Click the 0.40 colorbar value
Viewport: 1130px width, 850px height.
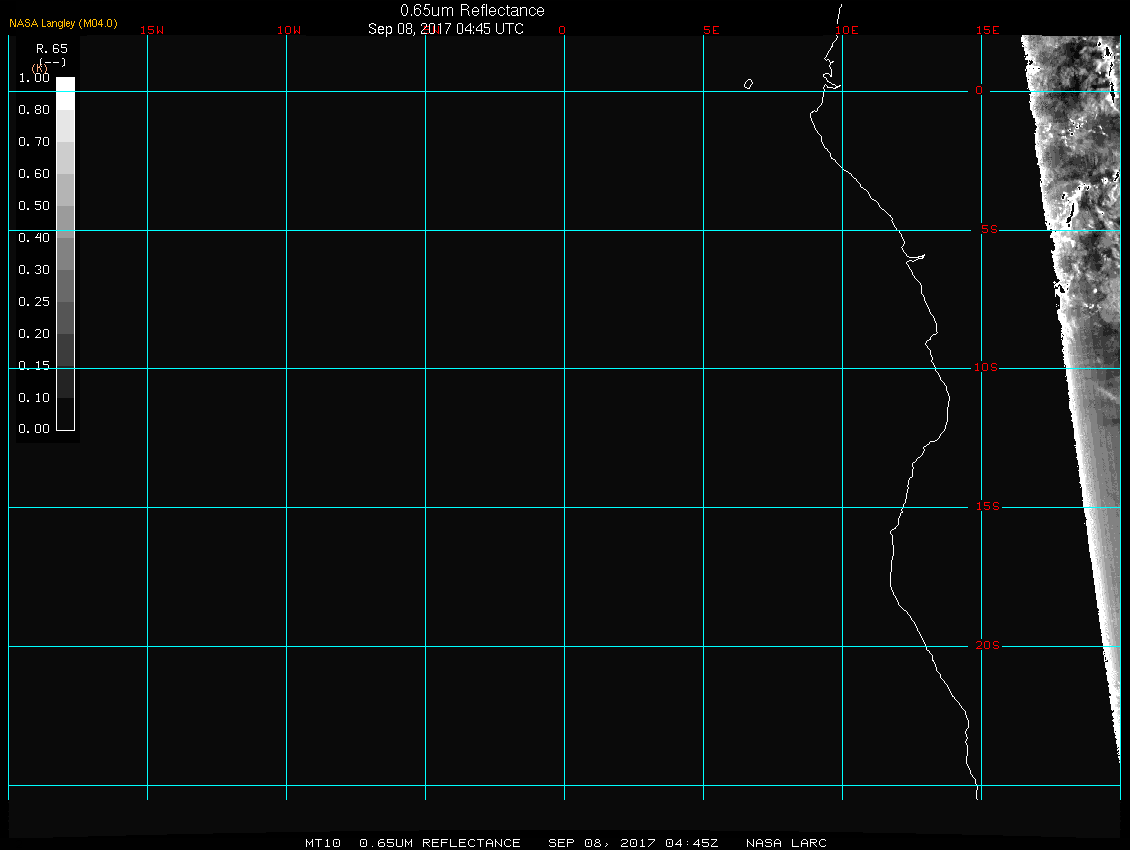34,237
